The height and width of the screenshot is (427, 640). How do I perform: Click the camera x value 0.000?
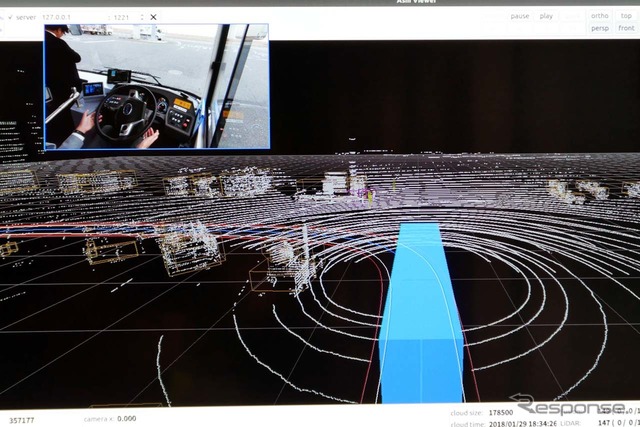[x=127, y=418]
